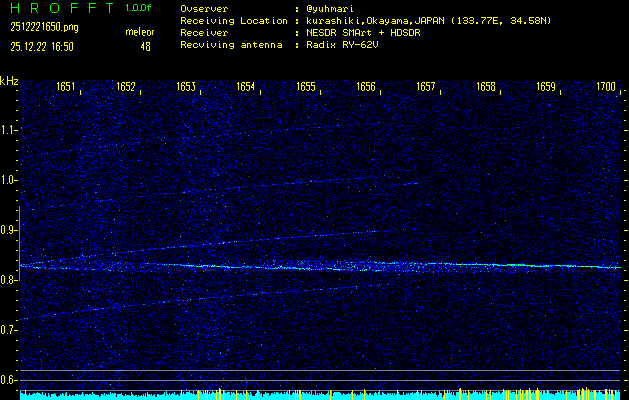Viewport: 629px width, 400px height.
Task: Click the HROFFT title text
Action: pyautogui.click(x=57, y=8)
